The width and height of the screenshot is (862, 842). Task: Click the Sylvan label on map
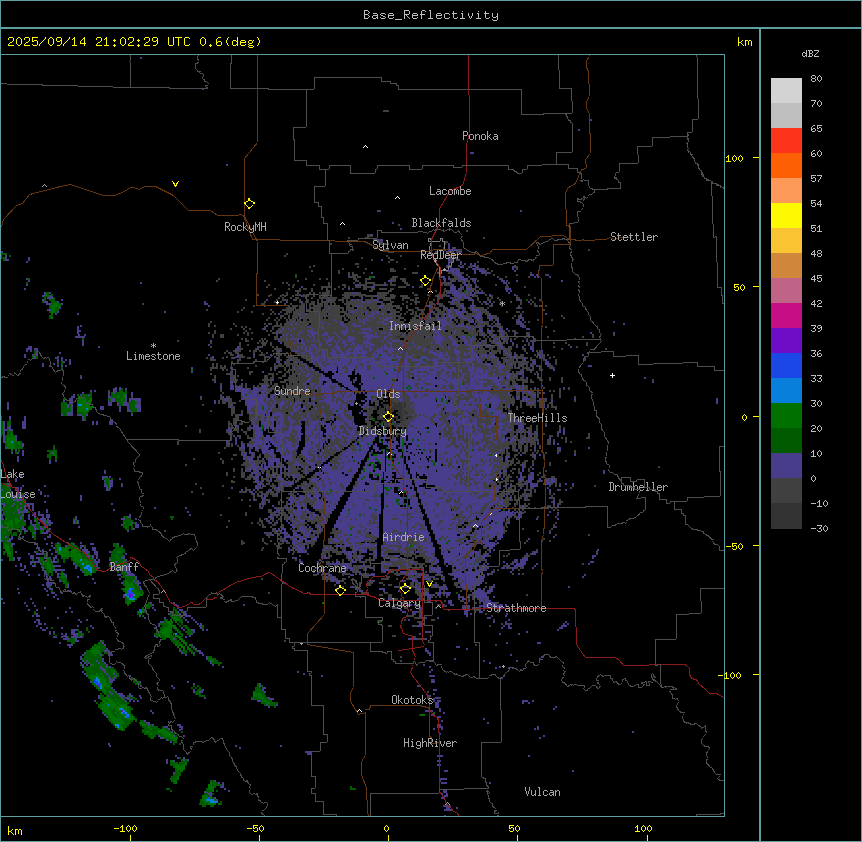(390, 245)
